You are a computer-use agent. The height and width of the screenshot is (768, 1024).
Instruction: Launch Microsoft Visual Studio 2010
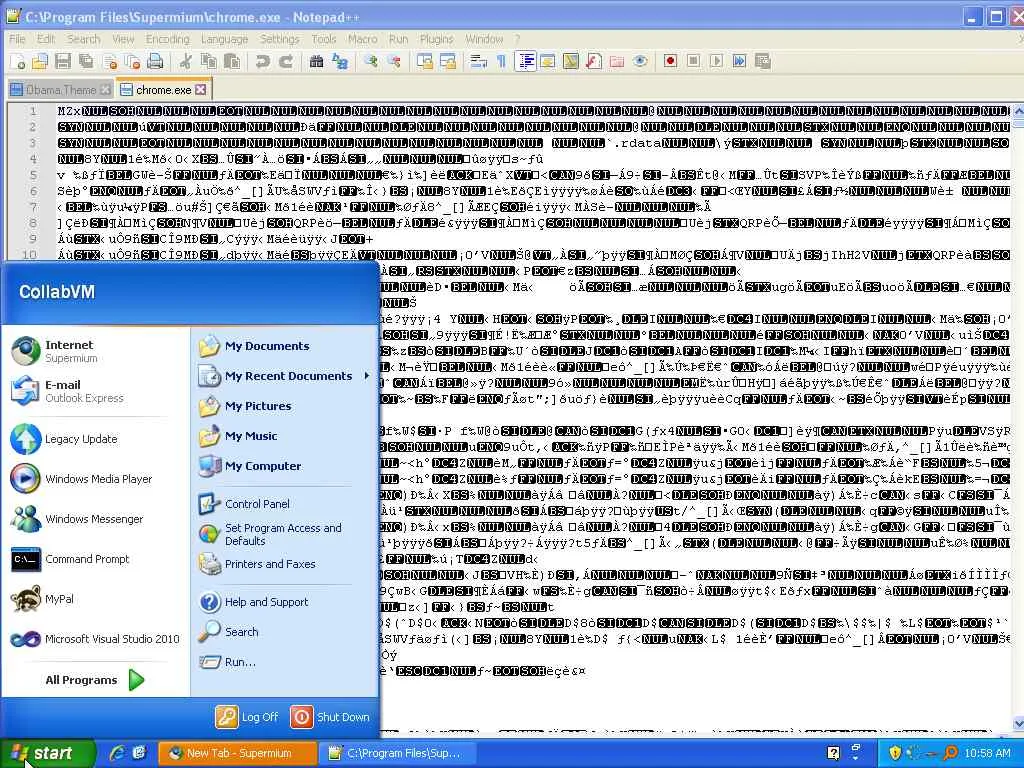[x=95, y=639]
